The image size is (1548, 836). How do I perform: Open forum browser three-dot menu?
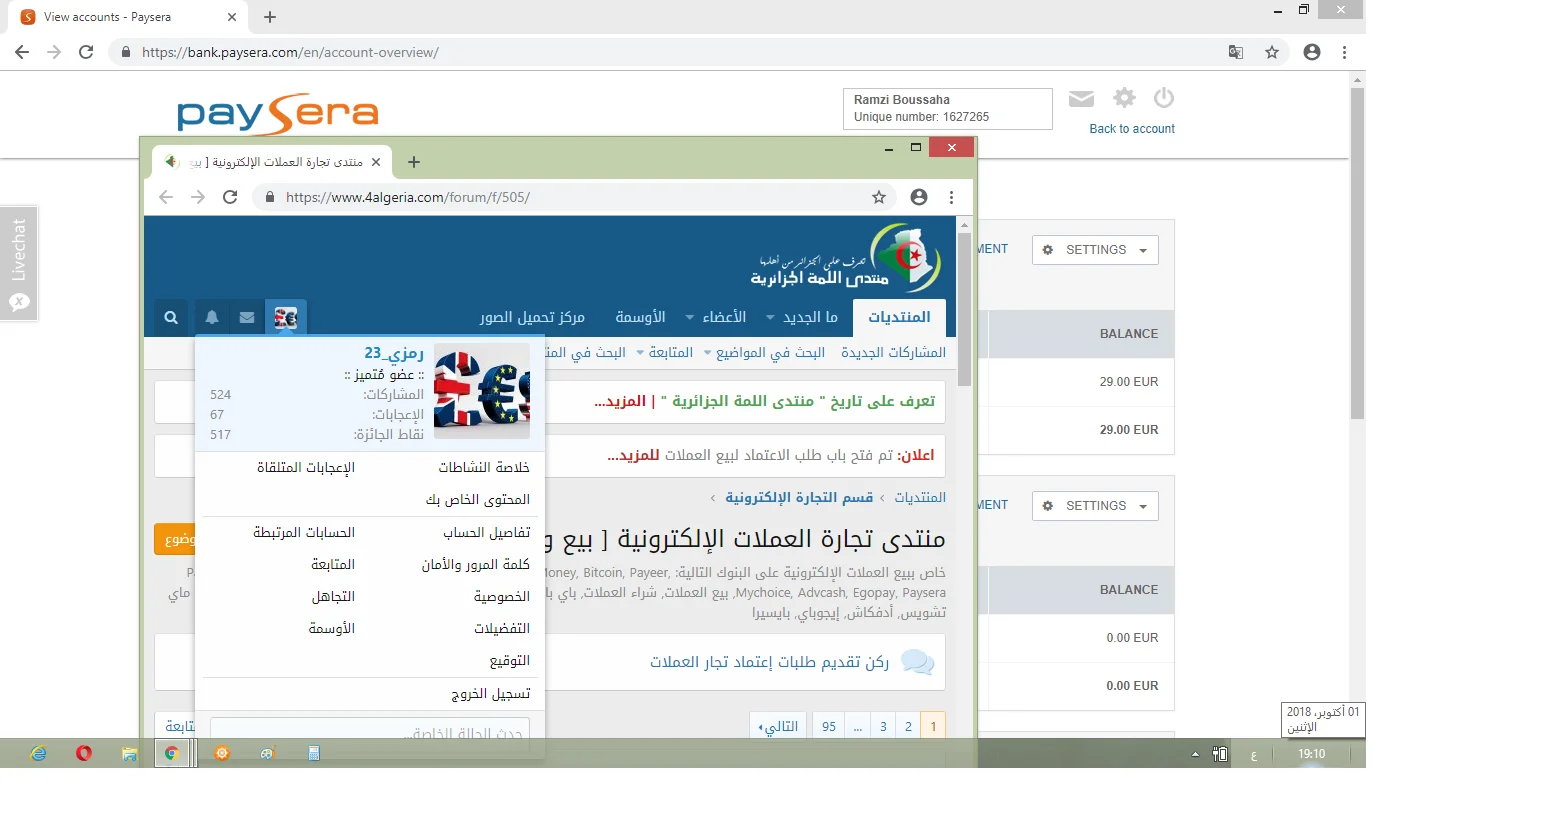951,197
